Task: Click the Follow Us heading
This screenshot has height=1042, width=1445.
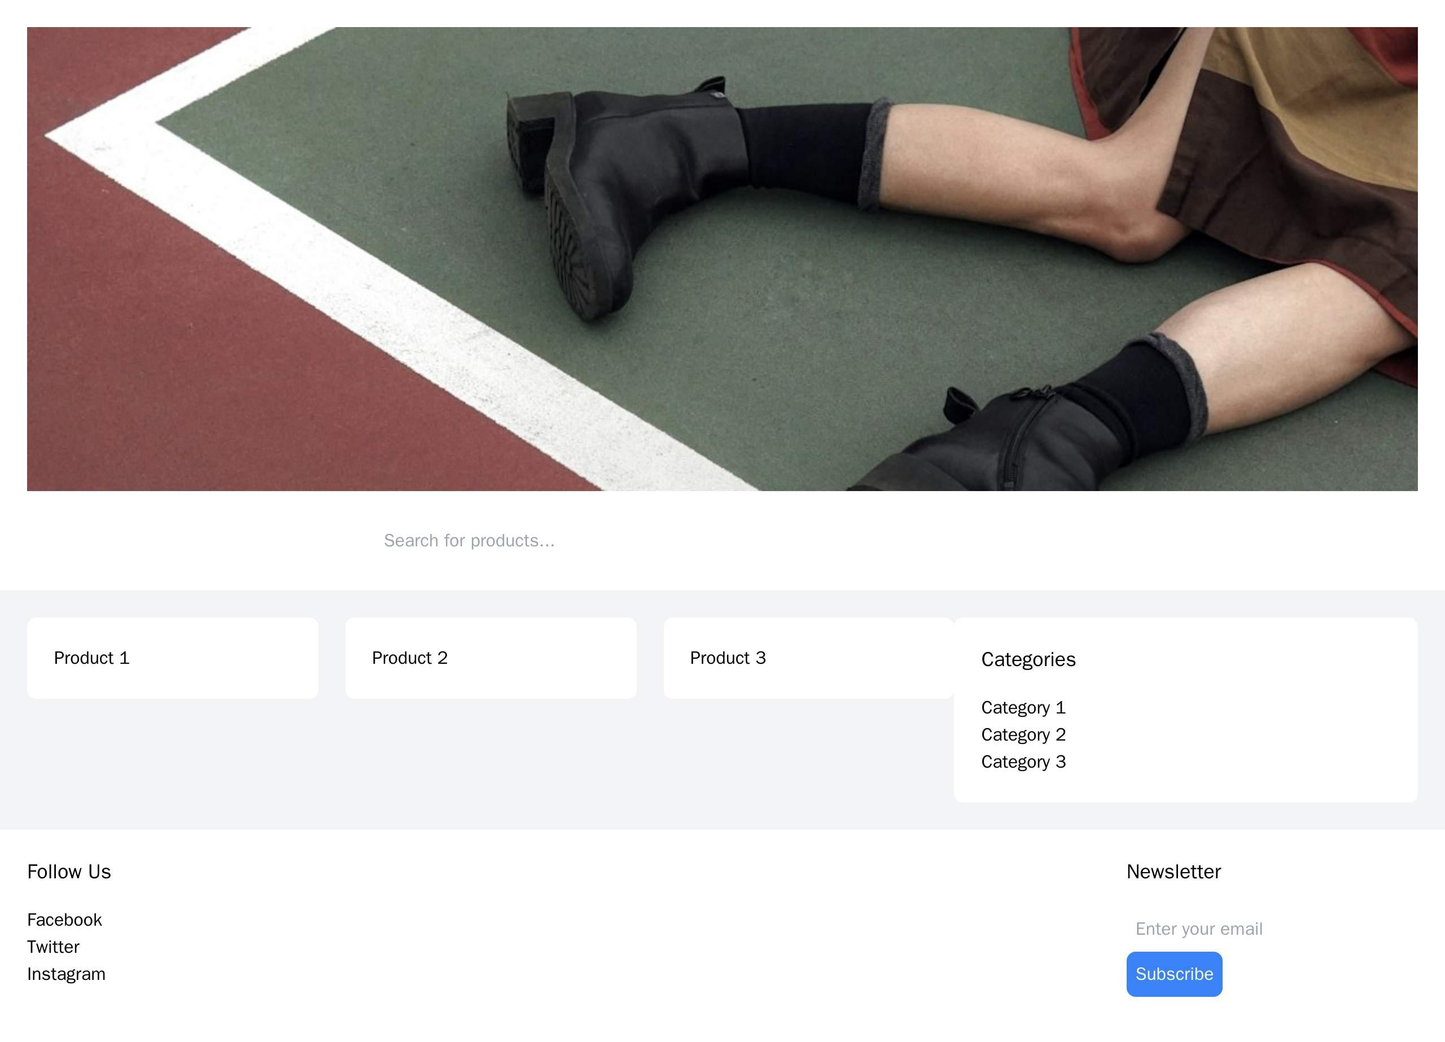Action: 69,871
